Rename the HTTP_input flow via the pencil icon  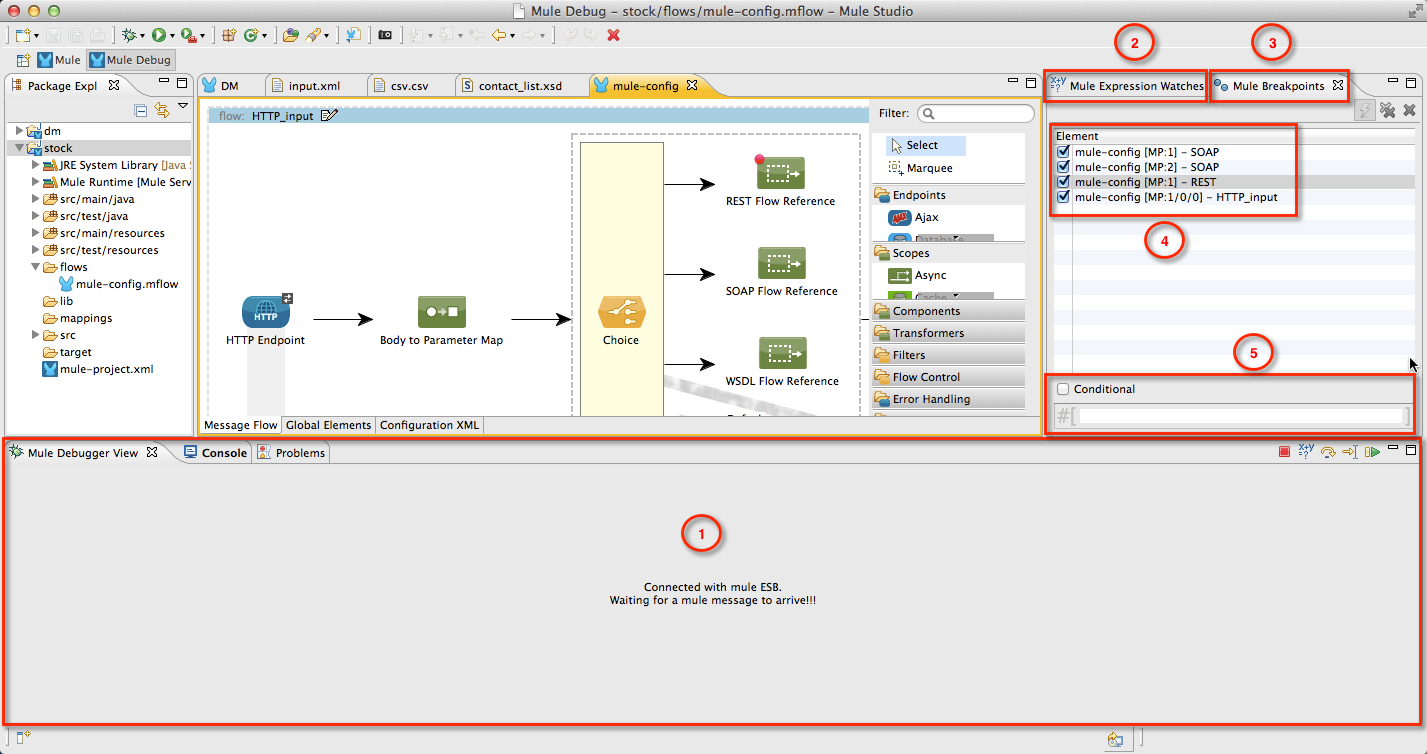point(331,116)
